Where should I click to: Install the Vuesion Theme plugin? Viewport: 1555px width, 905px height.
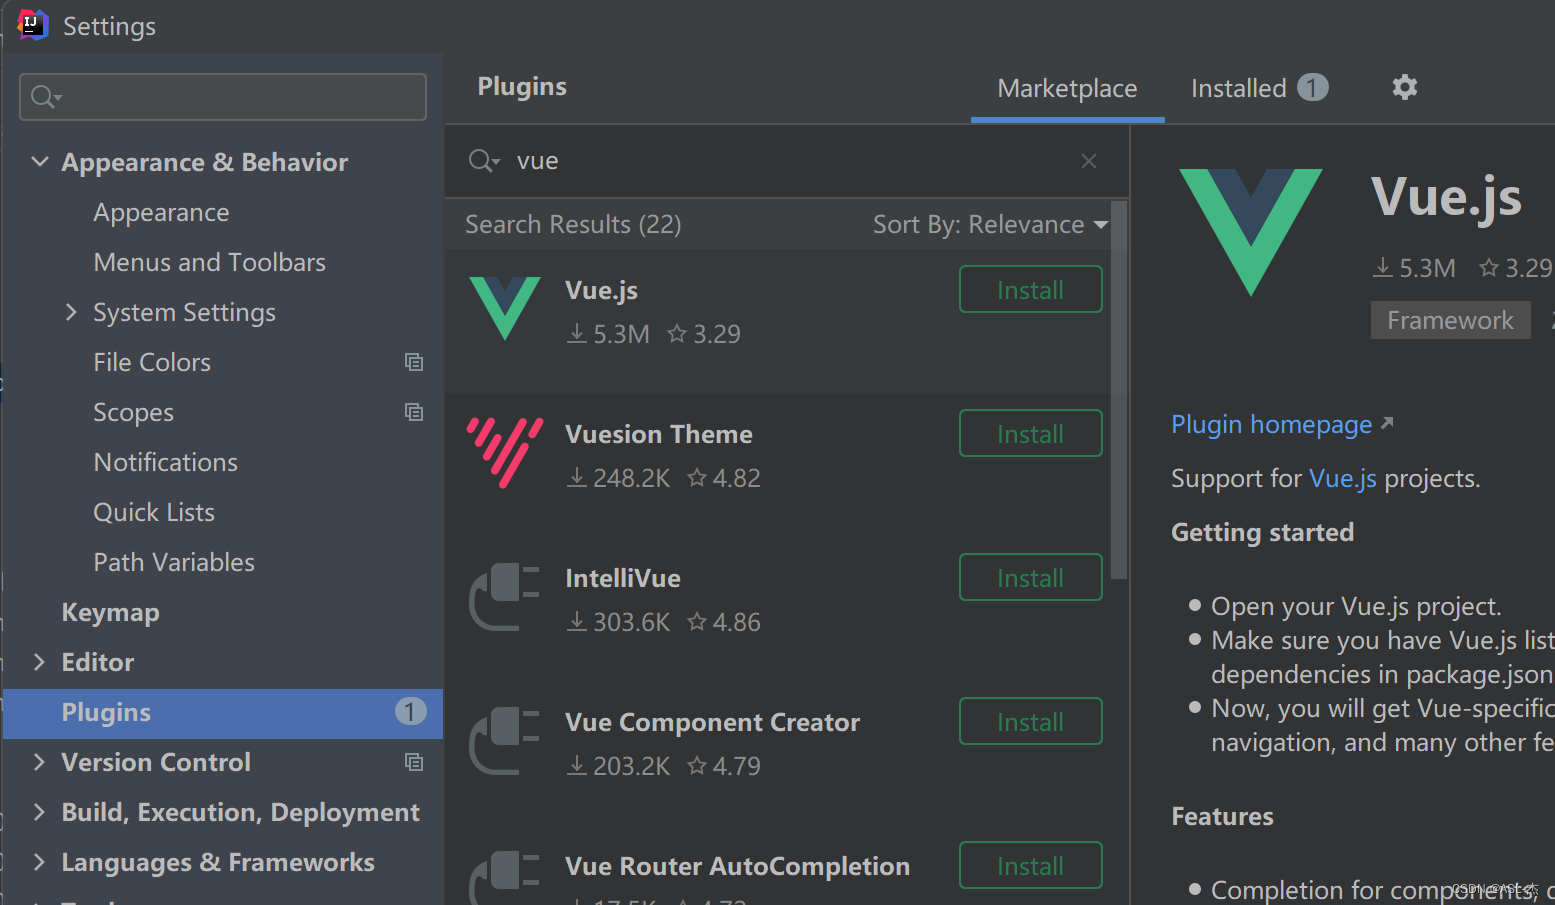(1030, 434)
